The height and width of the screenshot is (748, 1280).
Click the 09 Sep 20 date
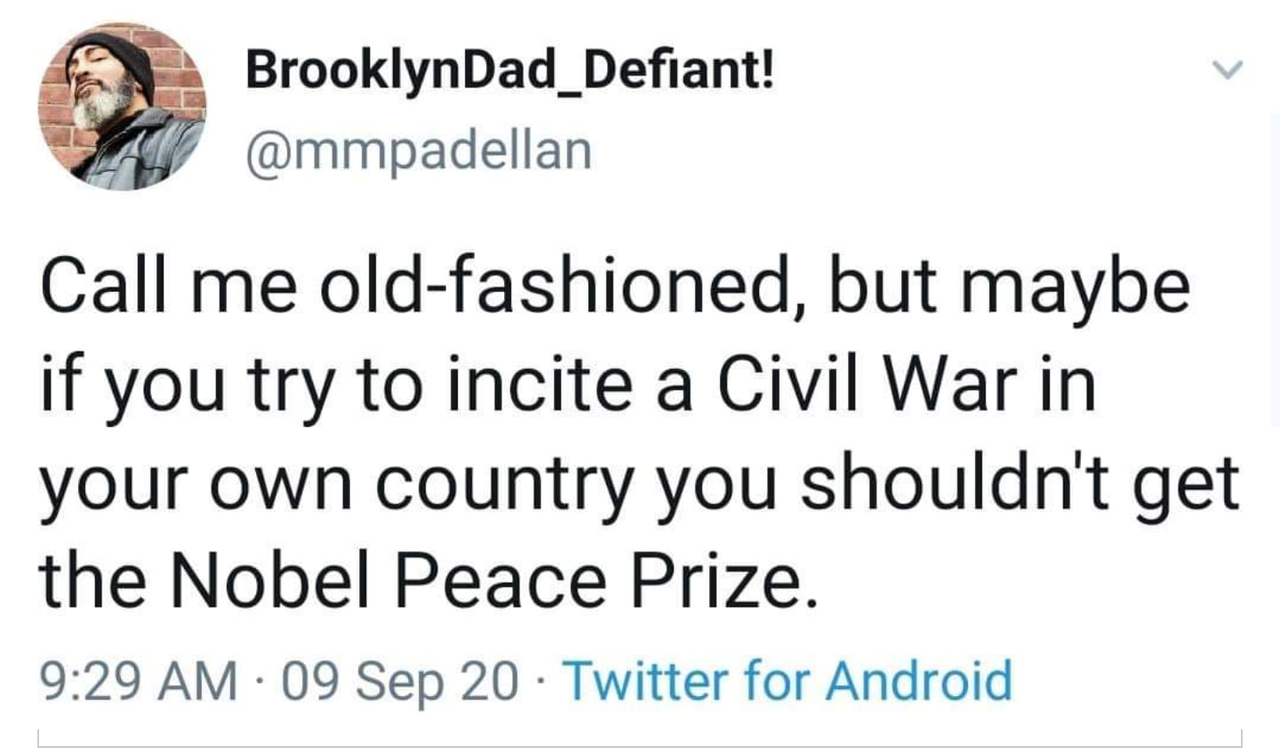coord(392,682)
